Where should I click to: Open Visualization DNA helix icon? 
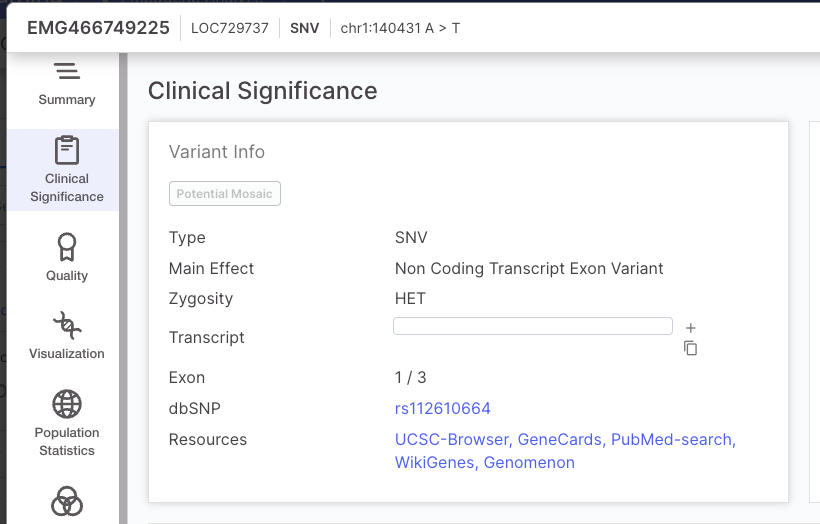coord(67,325)
